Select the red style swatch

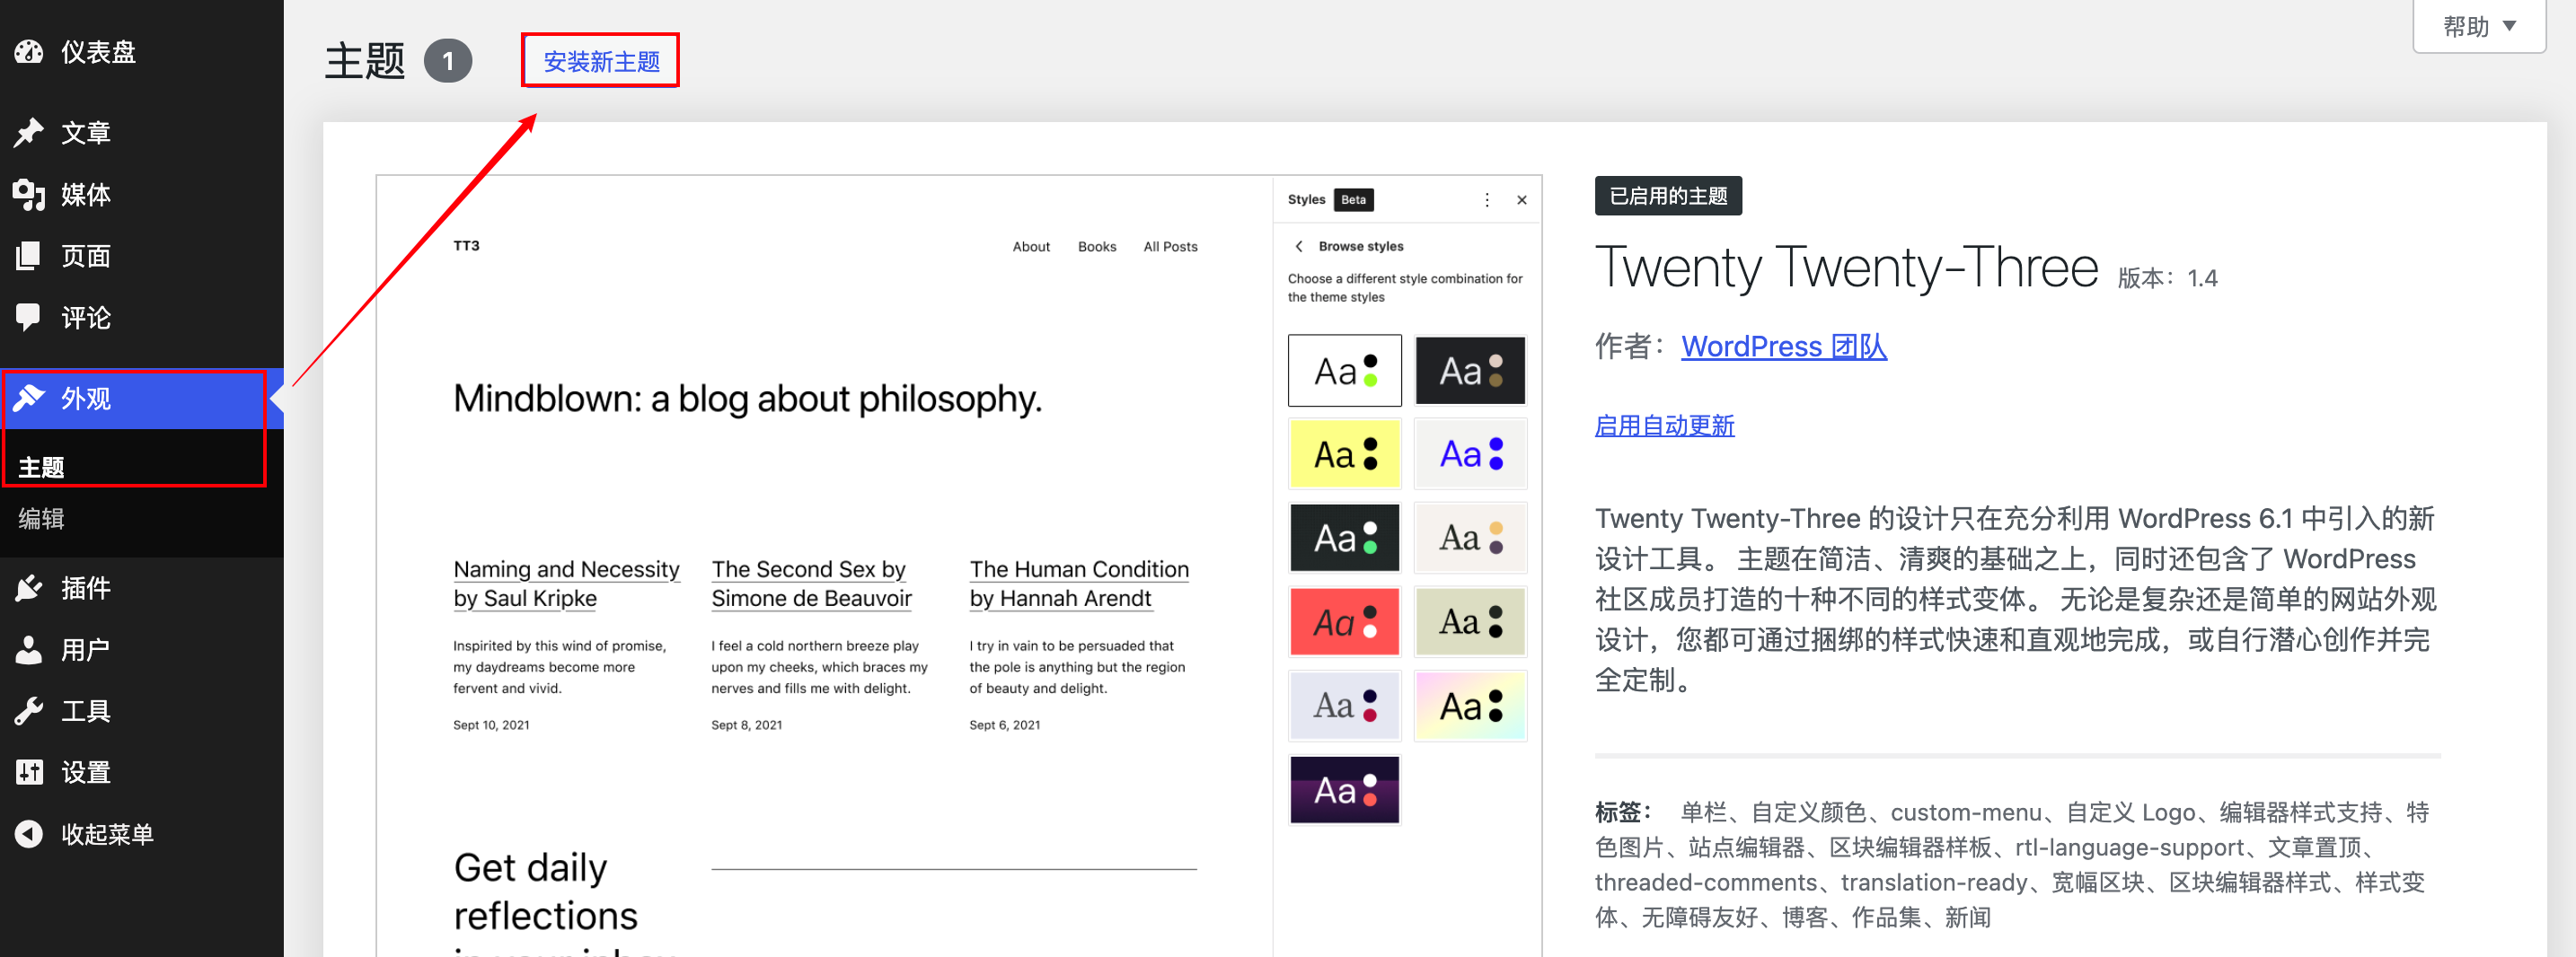coord(1344,622)
